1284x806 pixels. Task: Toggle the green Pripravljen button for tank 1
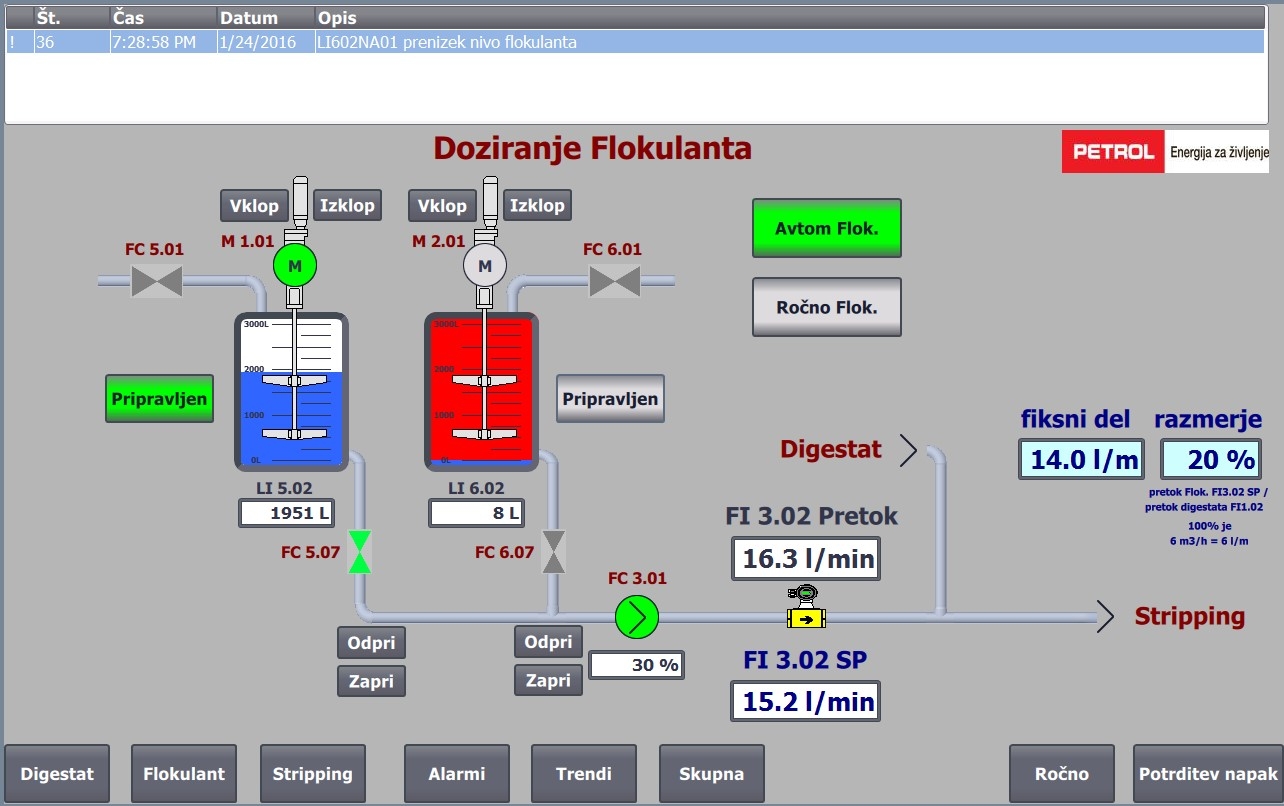(x=159, y=399)
